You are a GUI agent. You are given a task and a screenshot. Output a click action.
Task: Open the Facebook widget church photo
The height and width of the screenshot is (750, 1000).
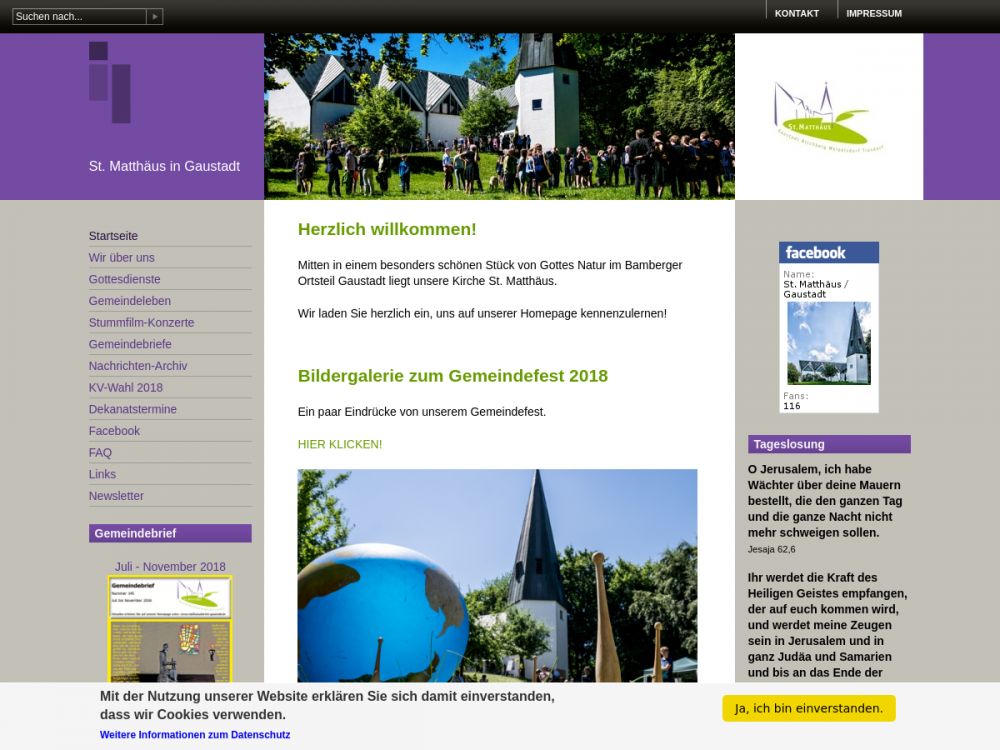pyautogui.click(x=828, y=343)
